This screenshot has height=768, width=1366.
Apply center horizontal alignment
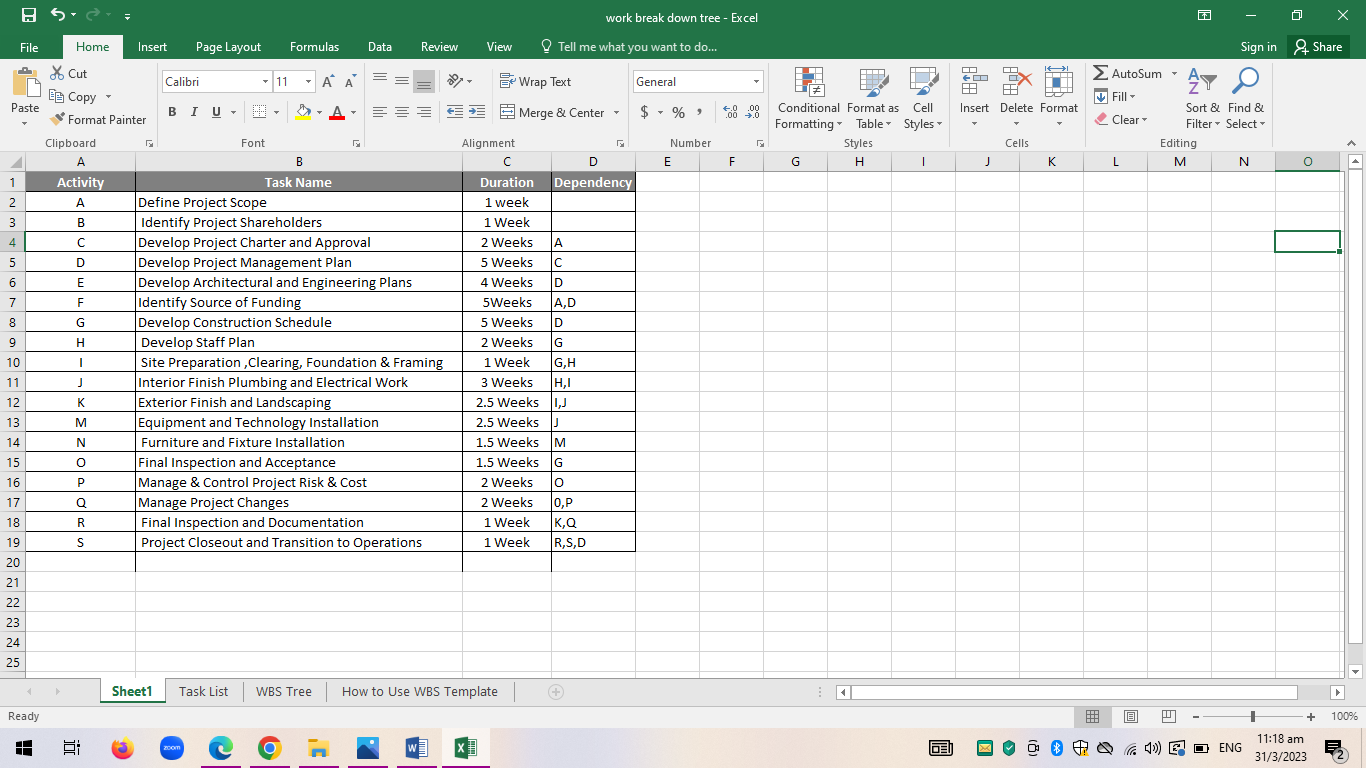[x=402, y=113]
